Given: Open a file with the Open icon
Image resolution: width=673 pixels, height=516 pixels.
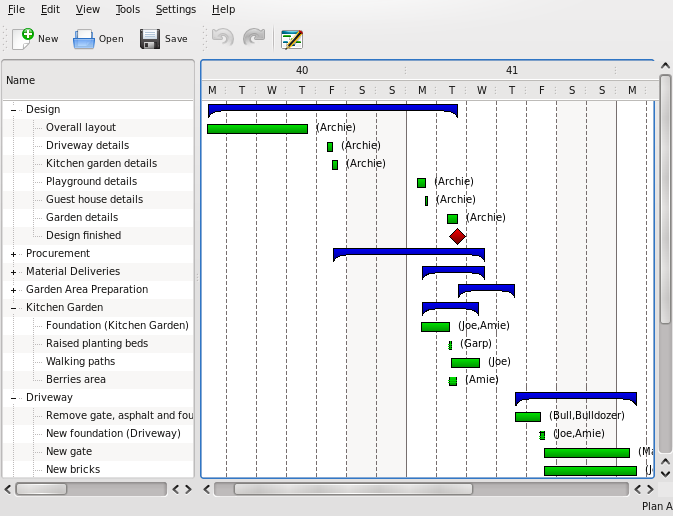Looking at the screenshot, I should tap(84, 39).
